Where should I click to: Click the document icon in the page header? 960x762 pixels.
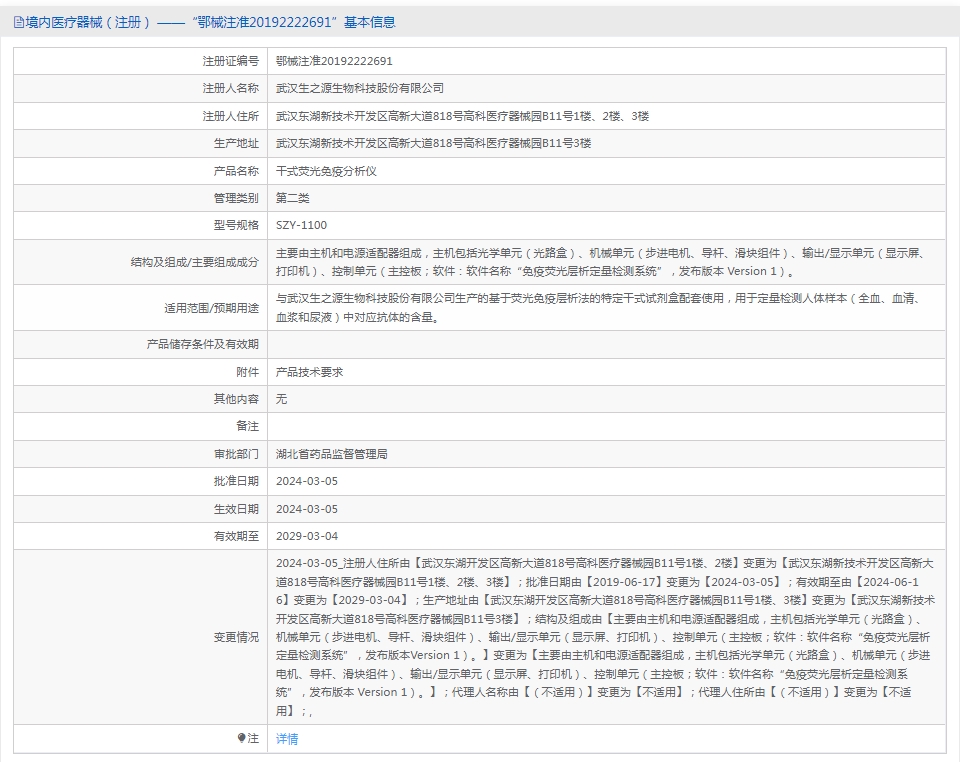[19, 23]
